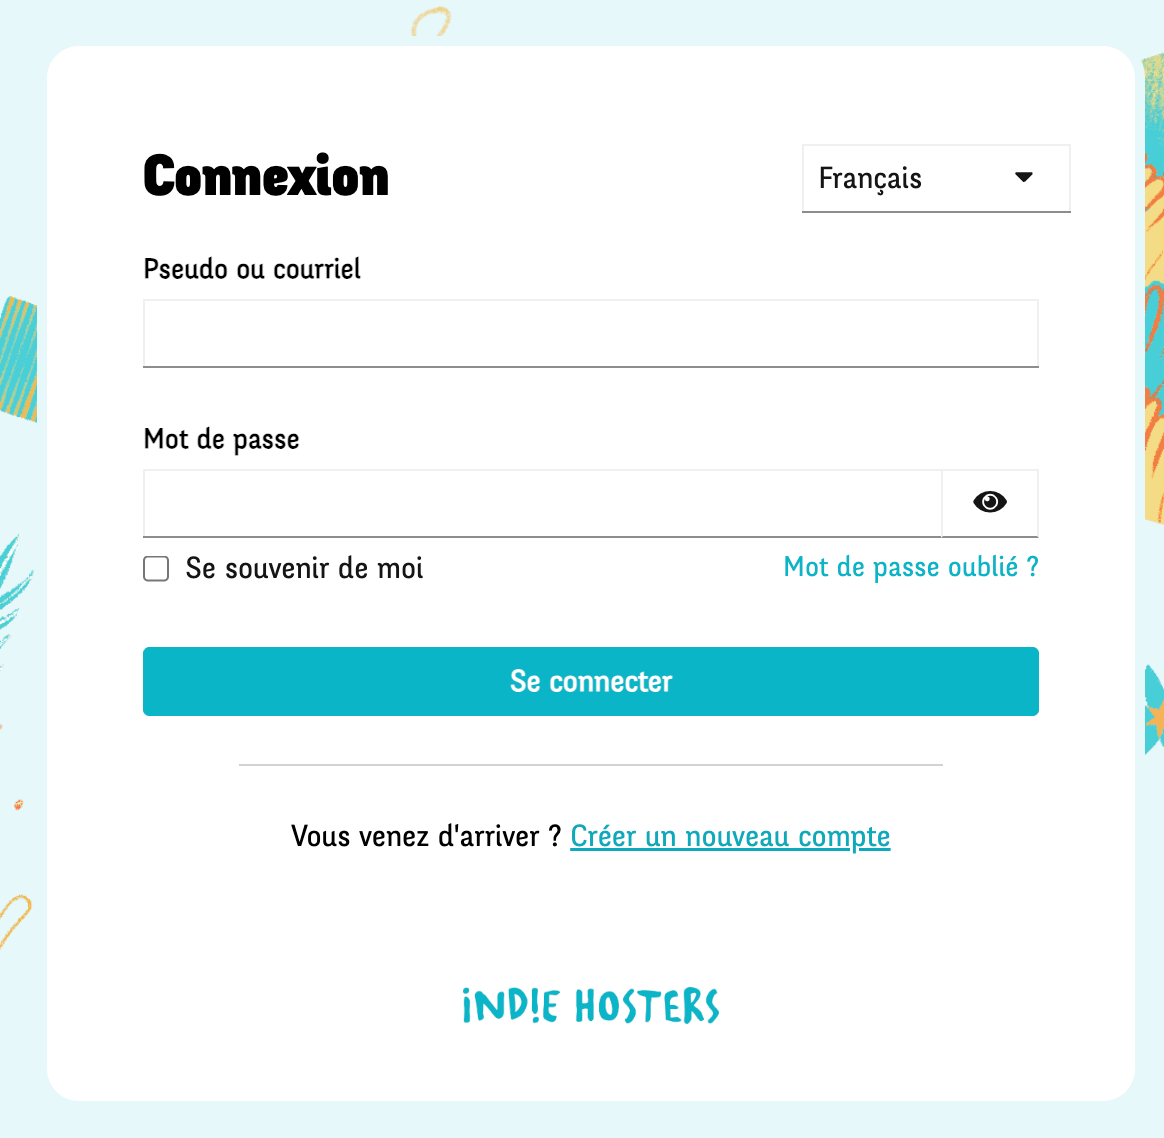Viewport: 1164px width, 1138px height.
Task: Click the 'Se souvenir de moi' label text
Action: coord(304,569)
